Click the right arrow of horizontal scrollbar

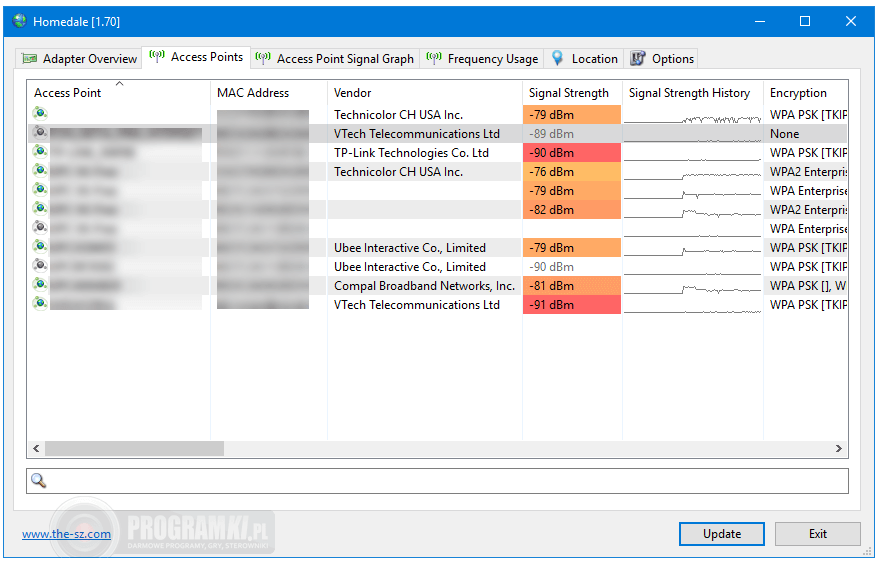838,448
